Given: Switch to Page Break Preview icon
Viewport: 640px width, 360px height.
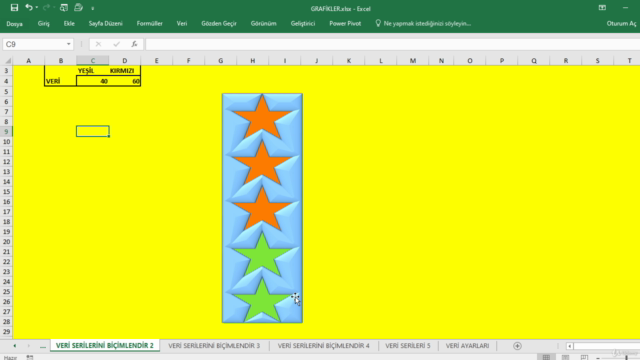Looking at the screenshot, I should (x=584, y=357).
